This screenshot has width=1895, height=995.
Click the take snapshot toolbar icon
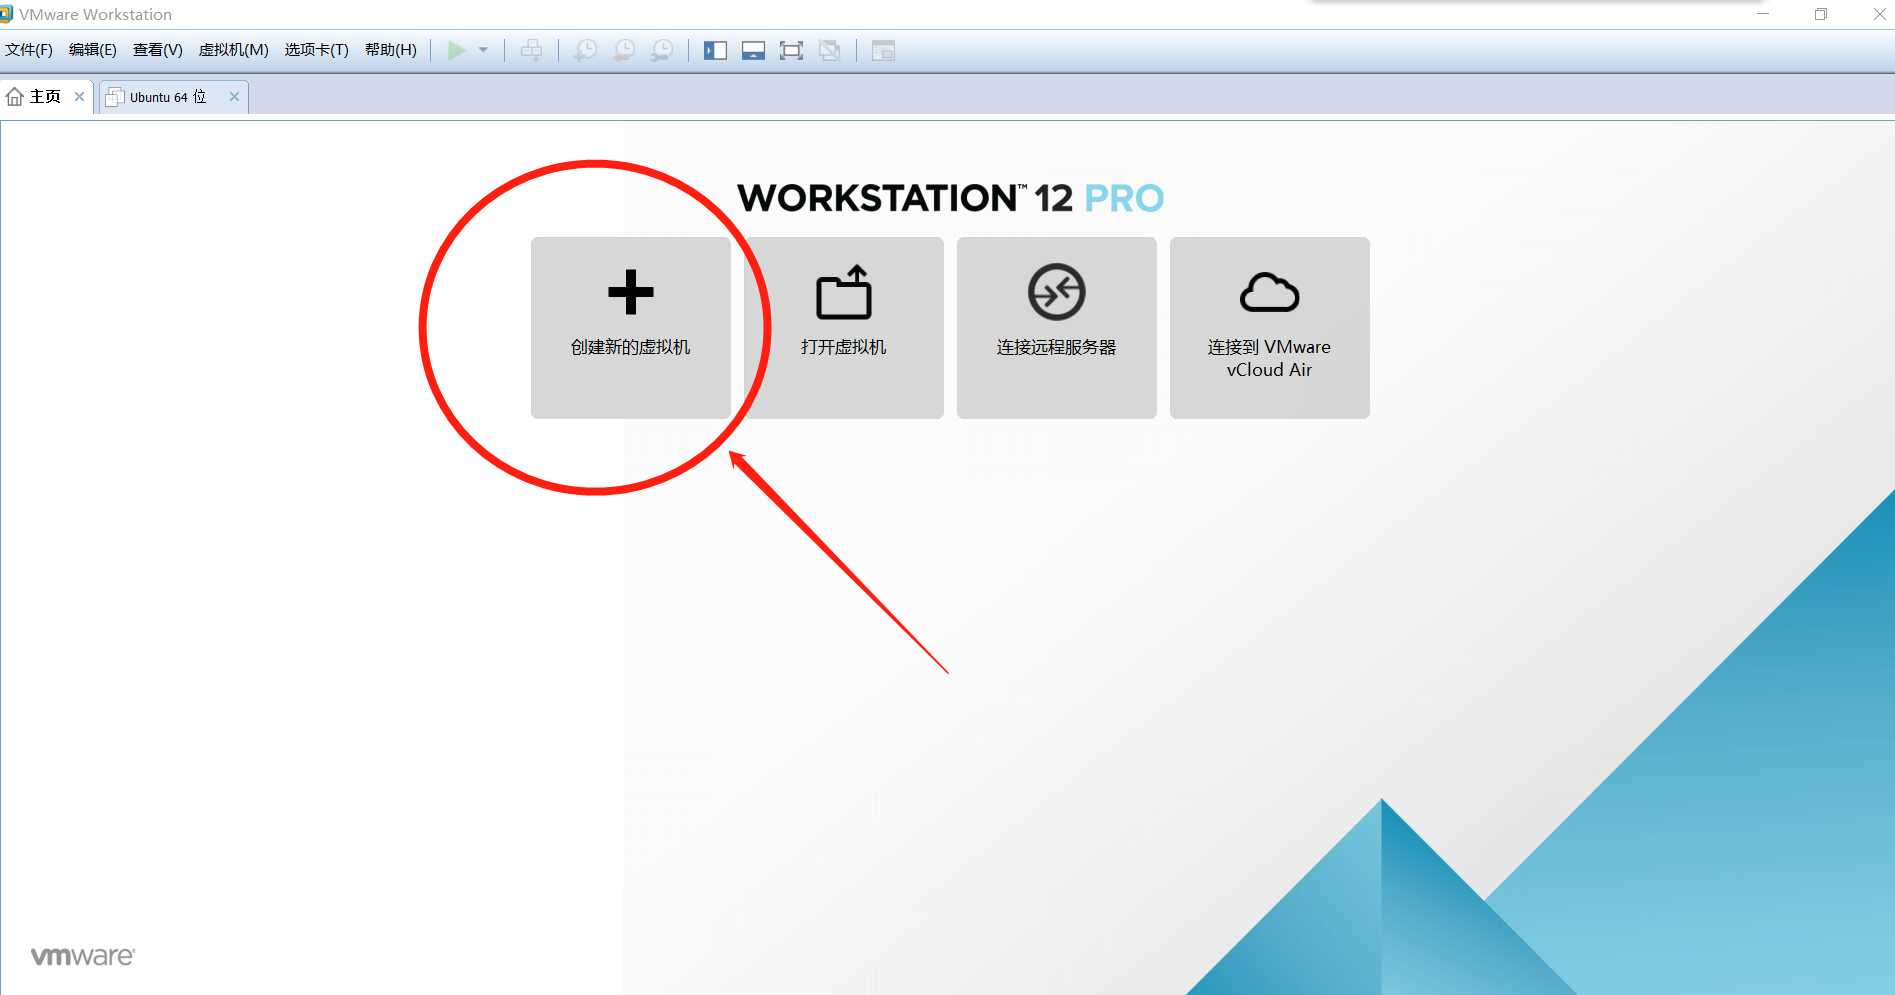click(x=584, y=50)
